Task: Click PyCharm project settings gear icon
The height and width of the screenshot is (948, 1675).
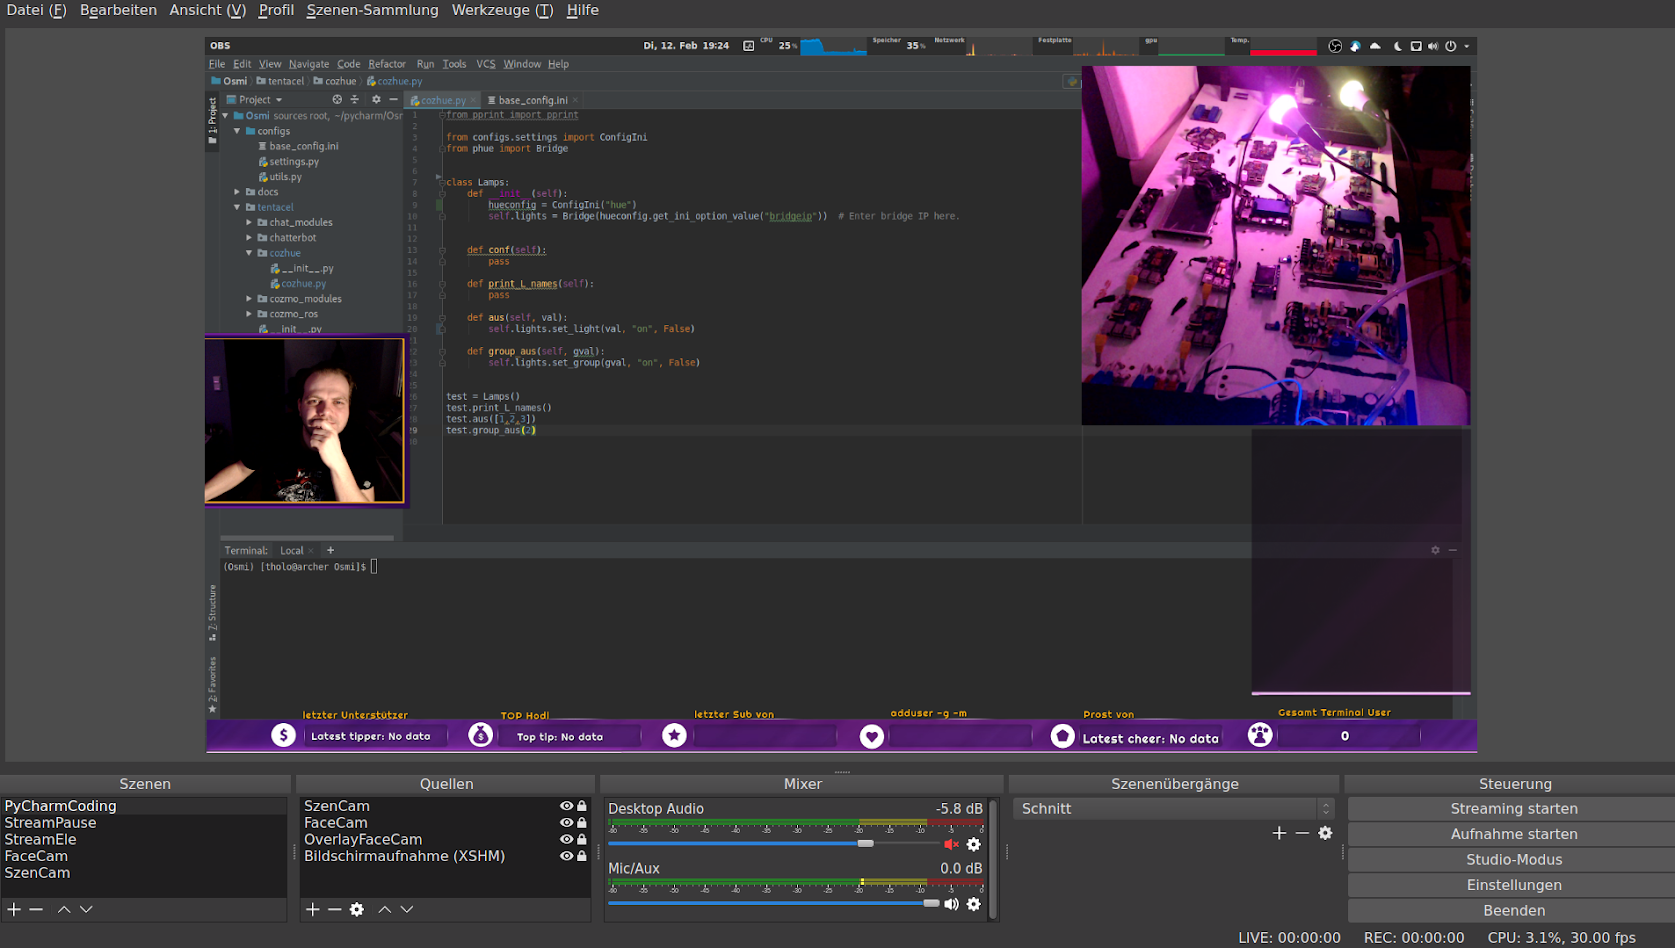Action: 376,99
